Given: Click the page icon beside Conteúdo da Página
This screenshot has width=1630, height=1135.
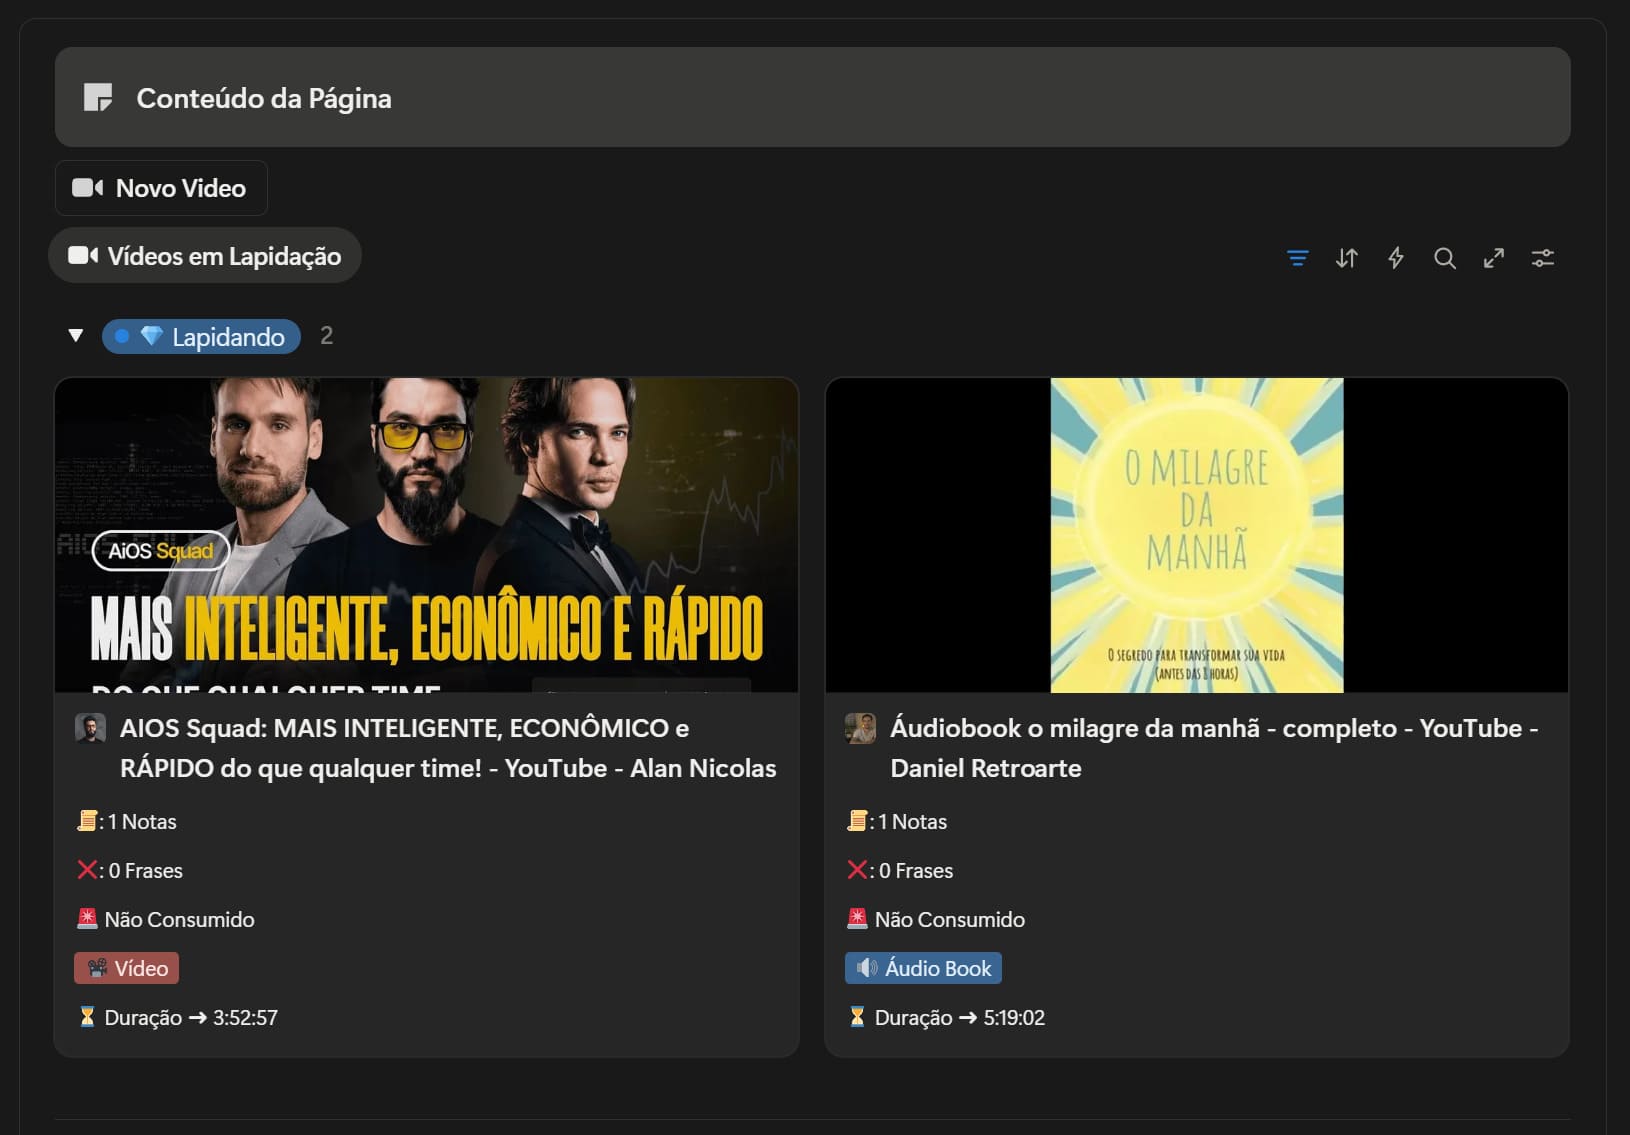Looking at the screenshot, I should [98, 98].
